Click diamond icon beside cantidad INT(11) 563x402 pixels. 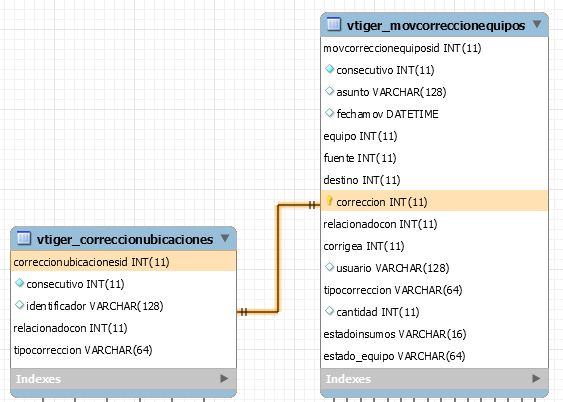[x=329, y=311]
